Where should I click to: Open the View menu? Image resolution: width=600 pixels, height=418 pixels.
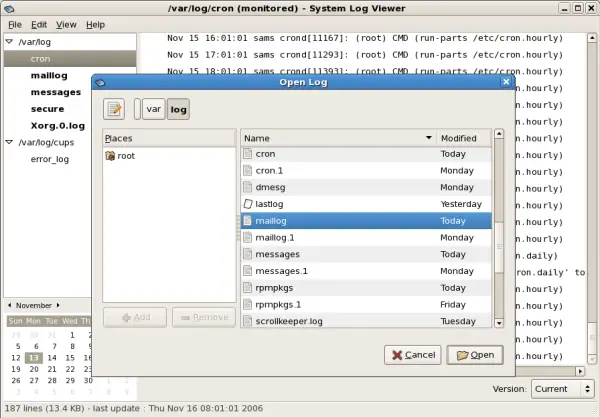(x=66, y=23)
